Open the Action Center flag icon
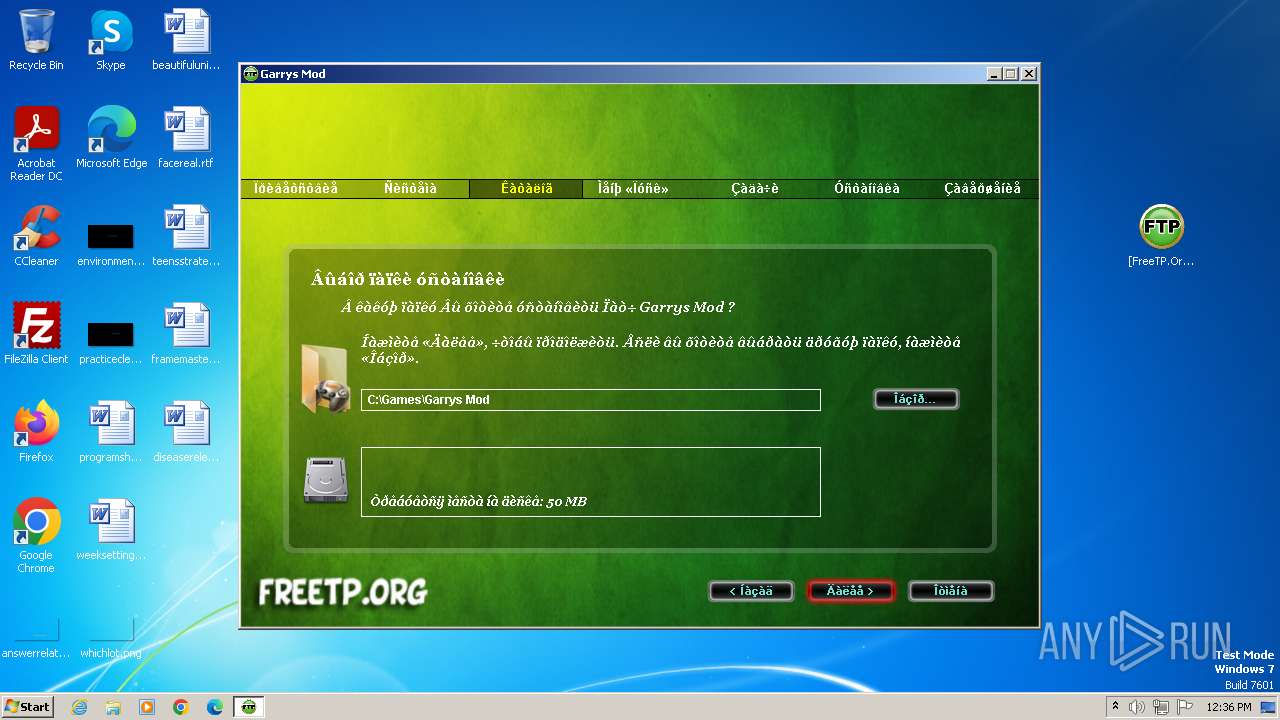The width and height of the screenshot is (1280, 720). coord(1185,707)
